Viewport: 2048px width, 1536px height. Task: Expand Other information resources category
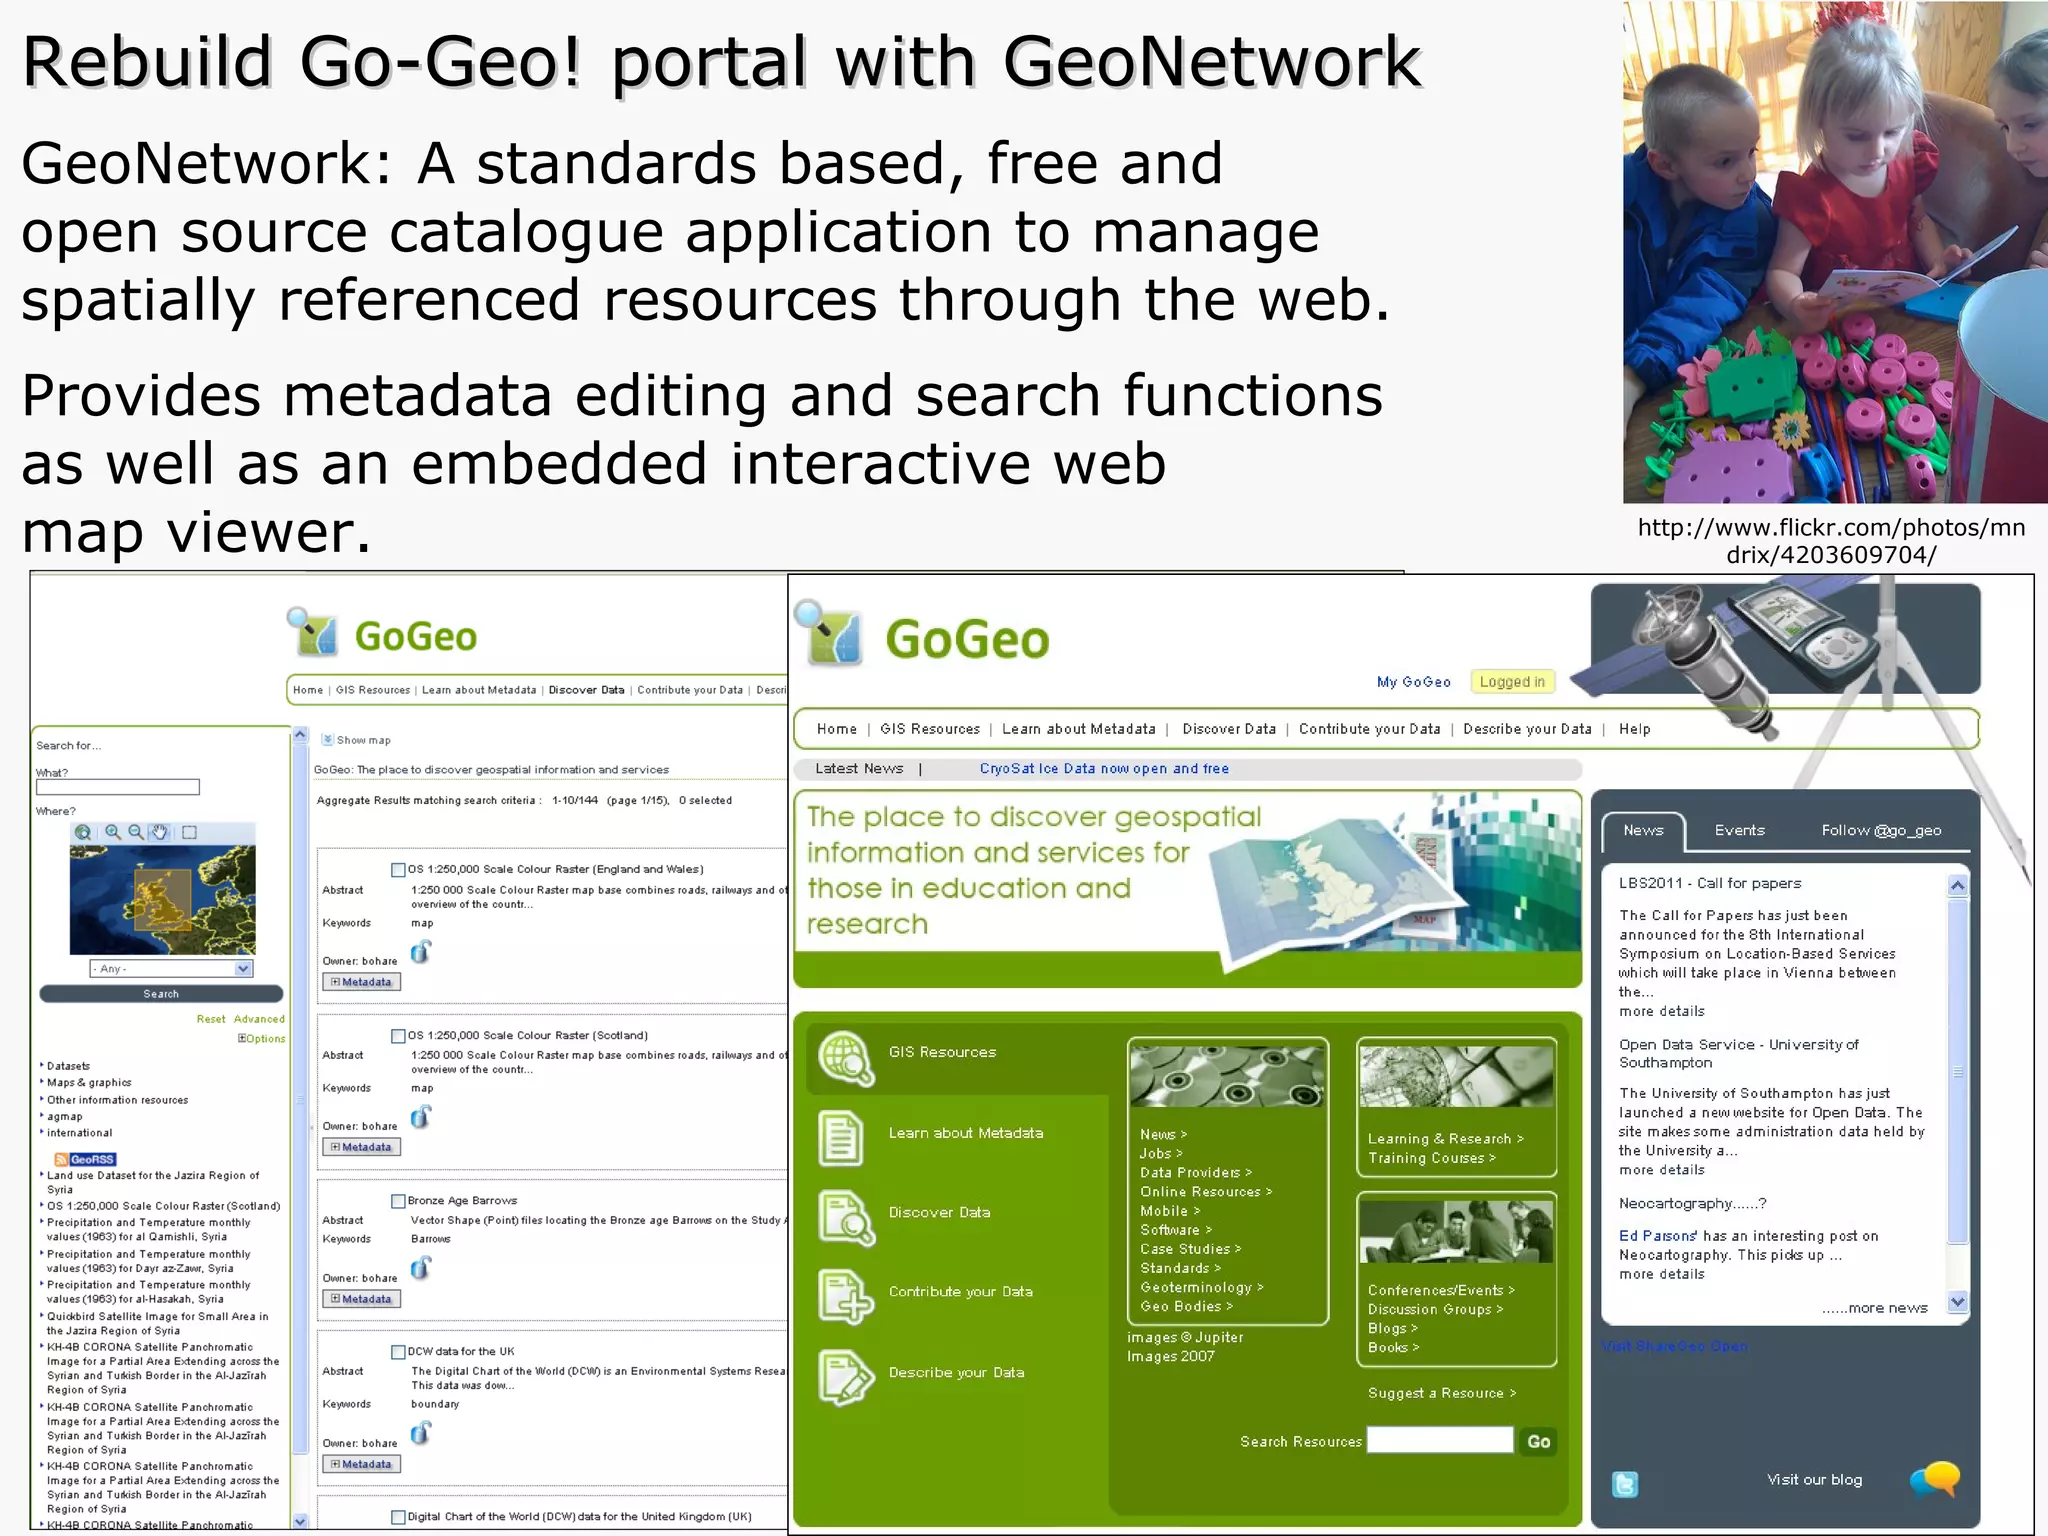(117, 1100)
